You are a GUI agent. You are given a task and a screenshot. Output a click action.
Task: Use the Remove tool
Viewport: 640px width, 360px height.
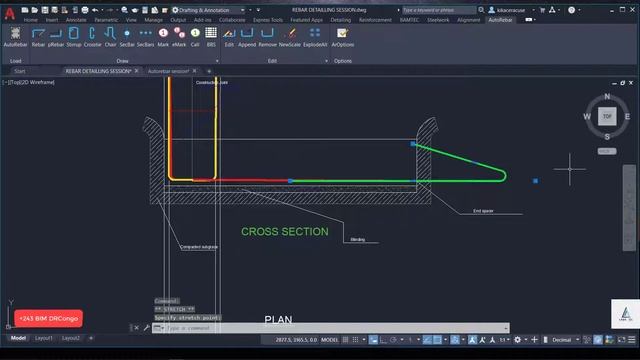(267, 37)
